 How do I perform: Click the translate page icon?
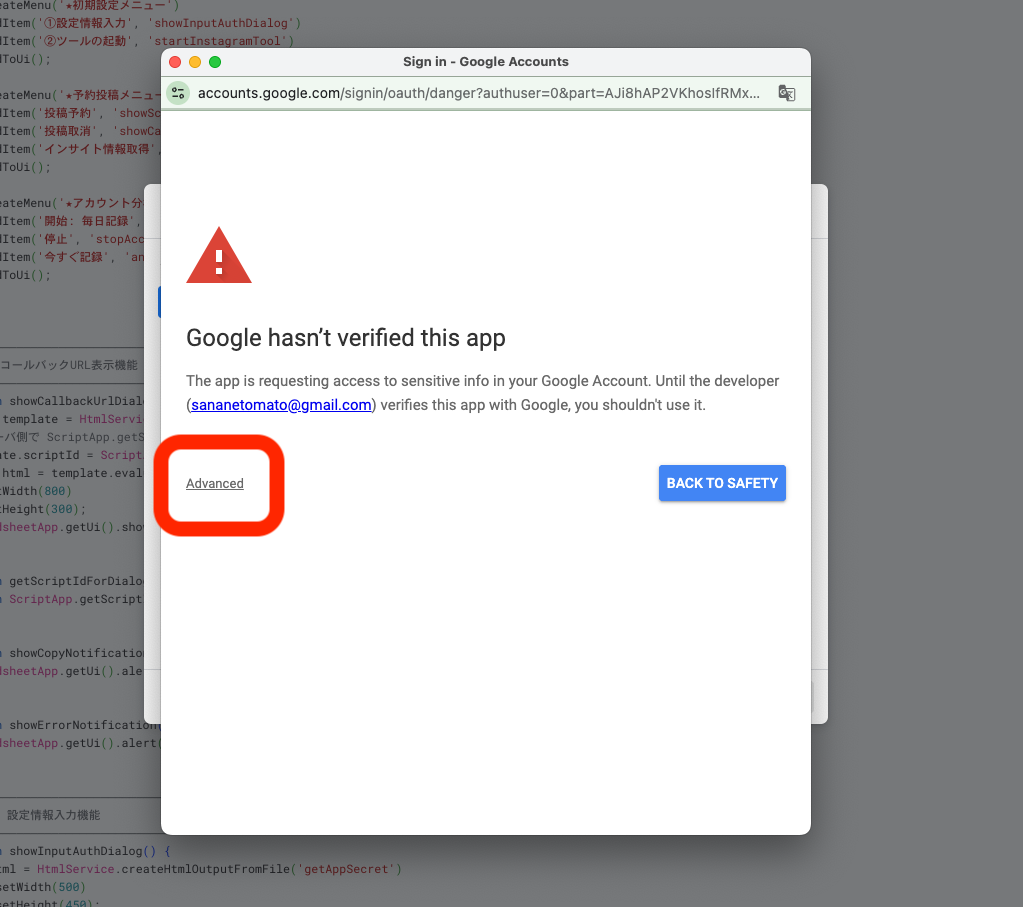pyautogui.click(x=787, y=93)
